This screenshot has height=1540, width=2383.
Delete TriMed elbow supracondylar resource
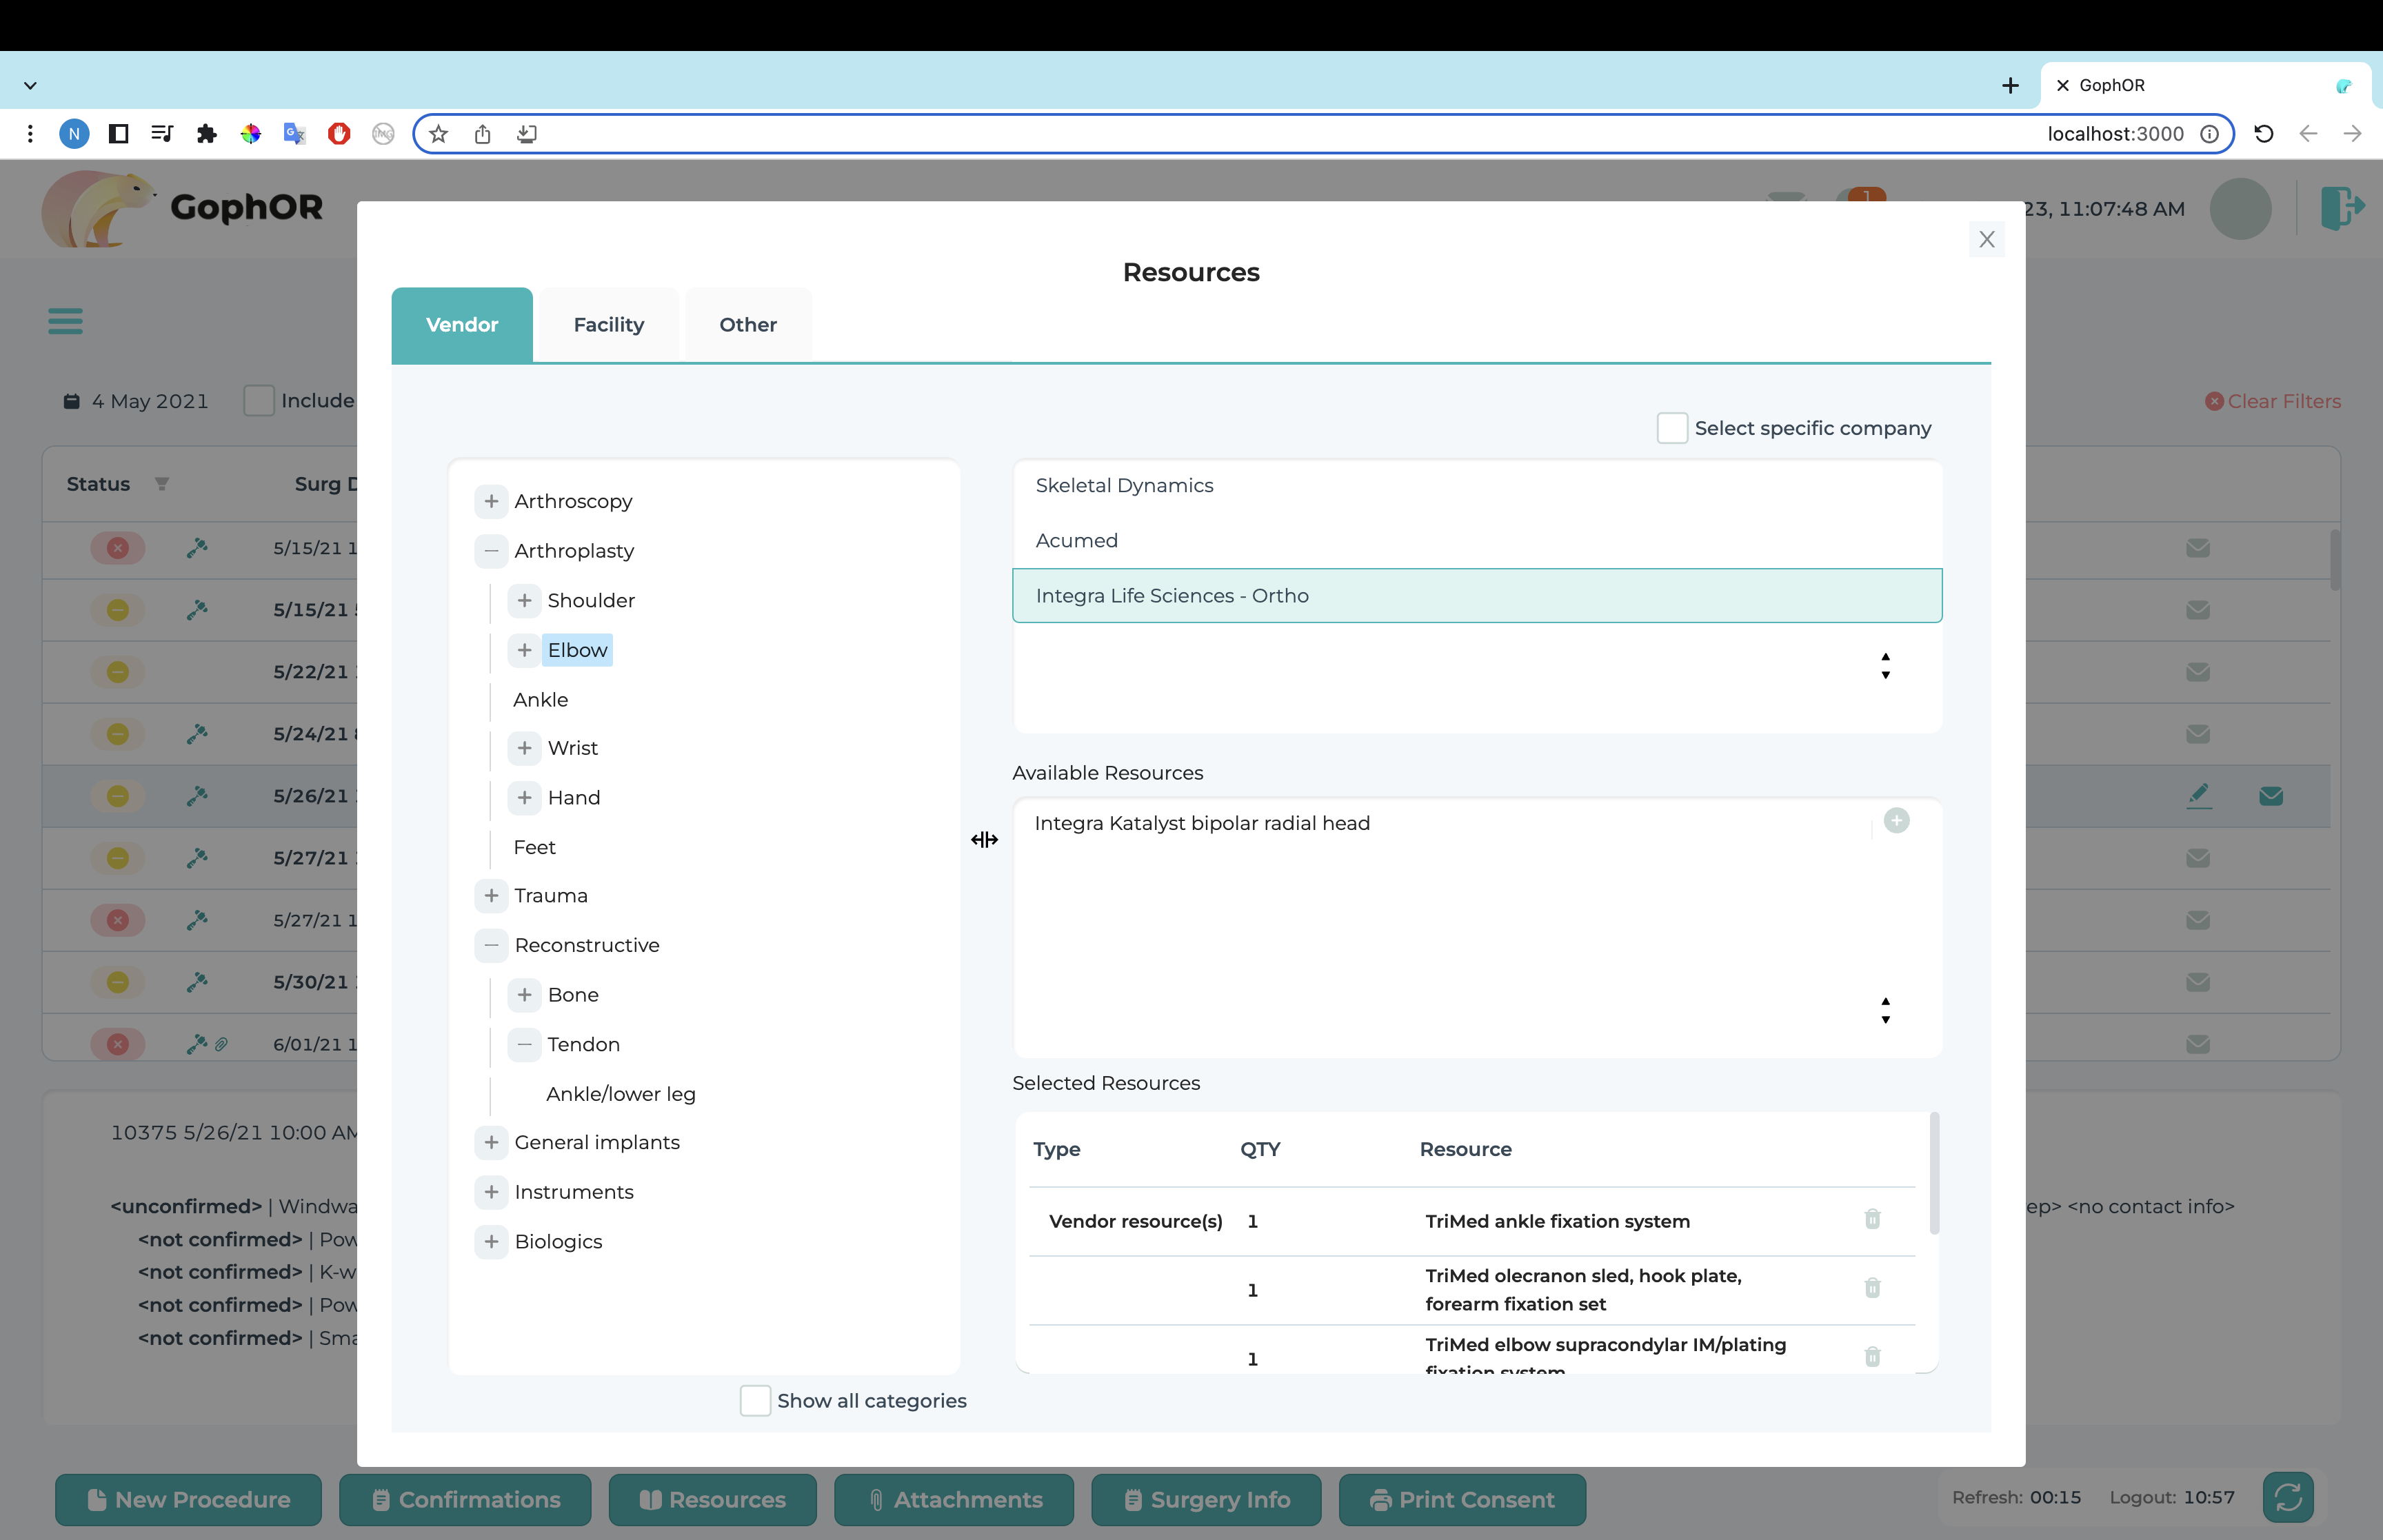pyautogui.click(x=1872, y=1357)
